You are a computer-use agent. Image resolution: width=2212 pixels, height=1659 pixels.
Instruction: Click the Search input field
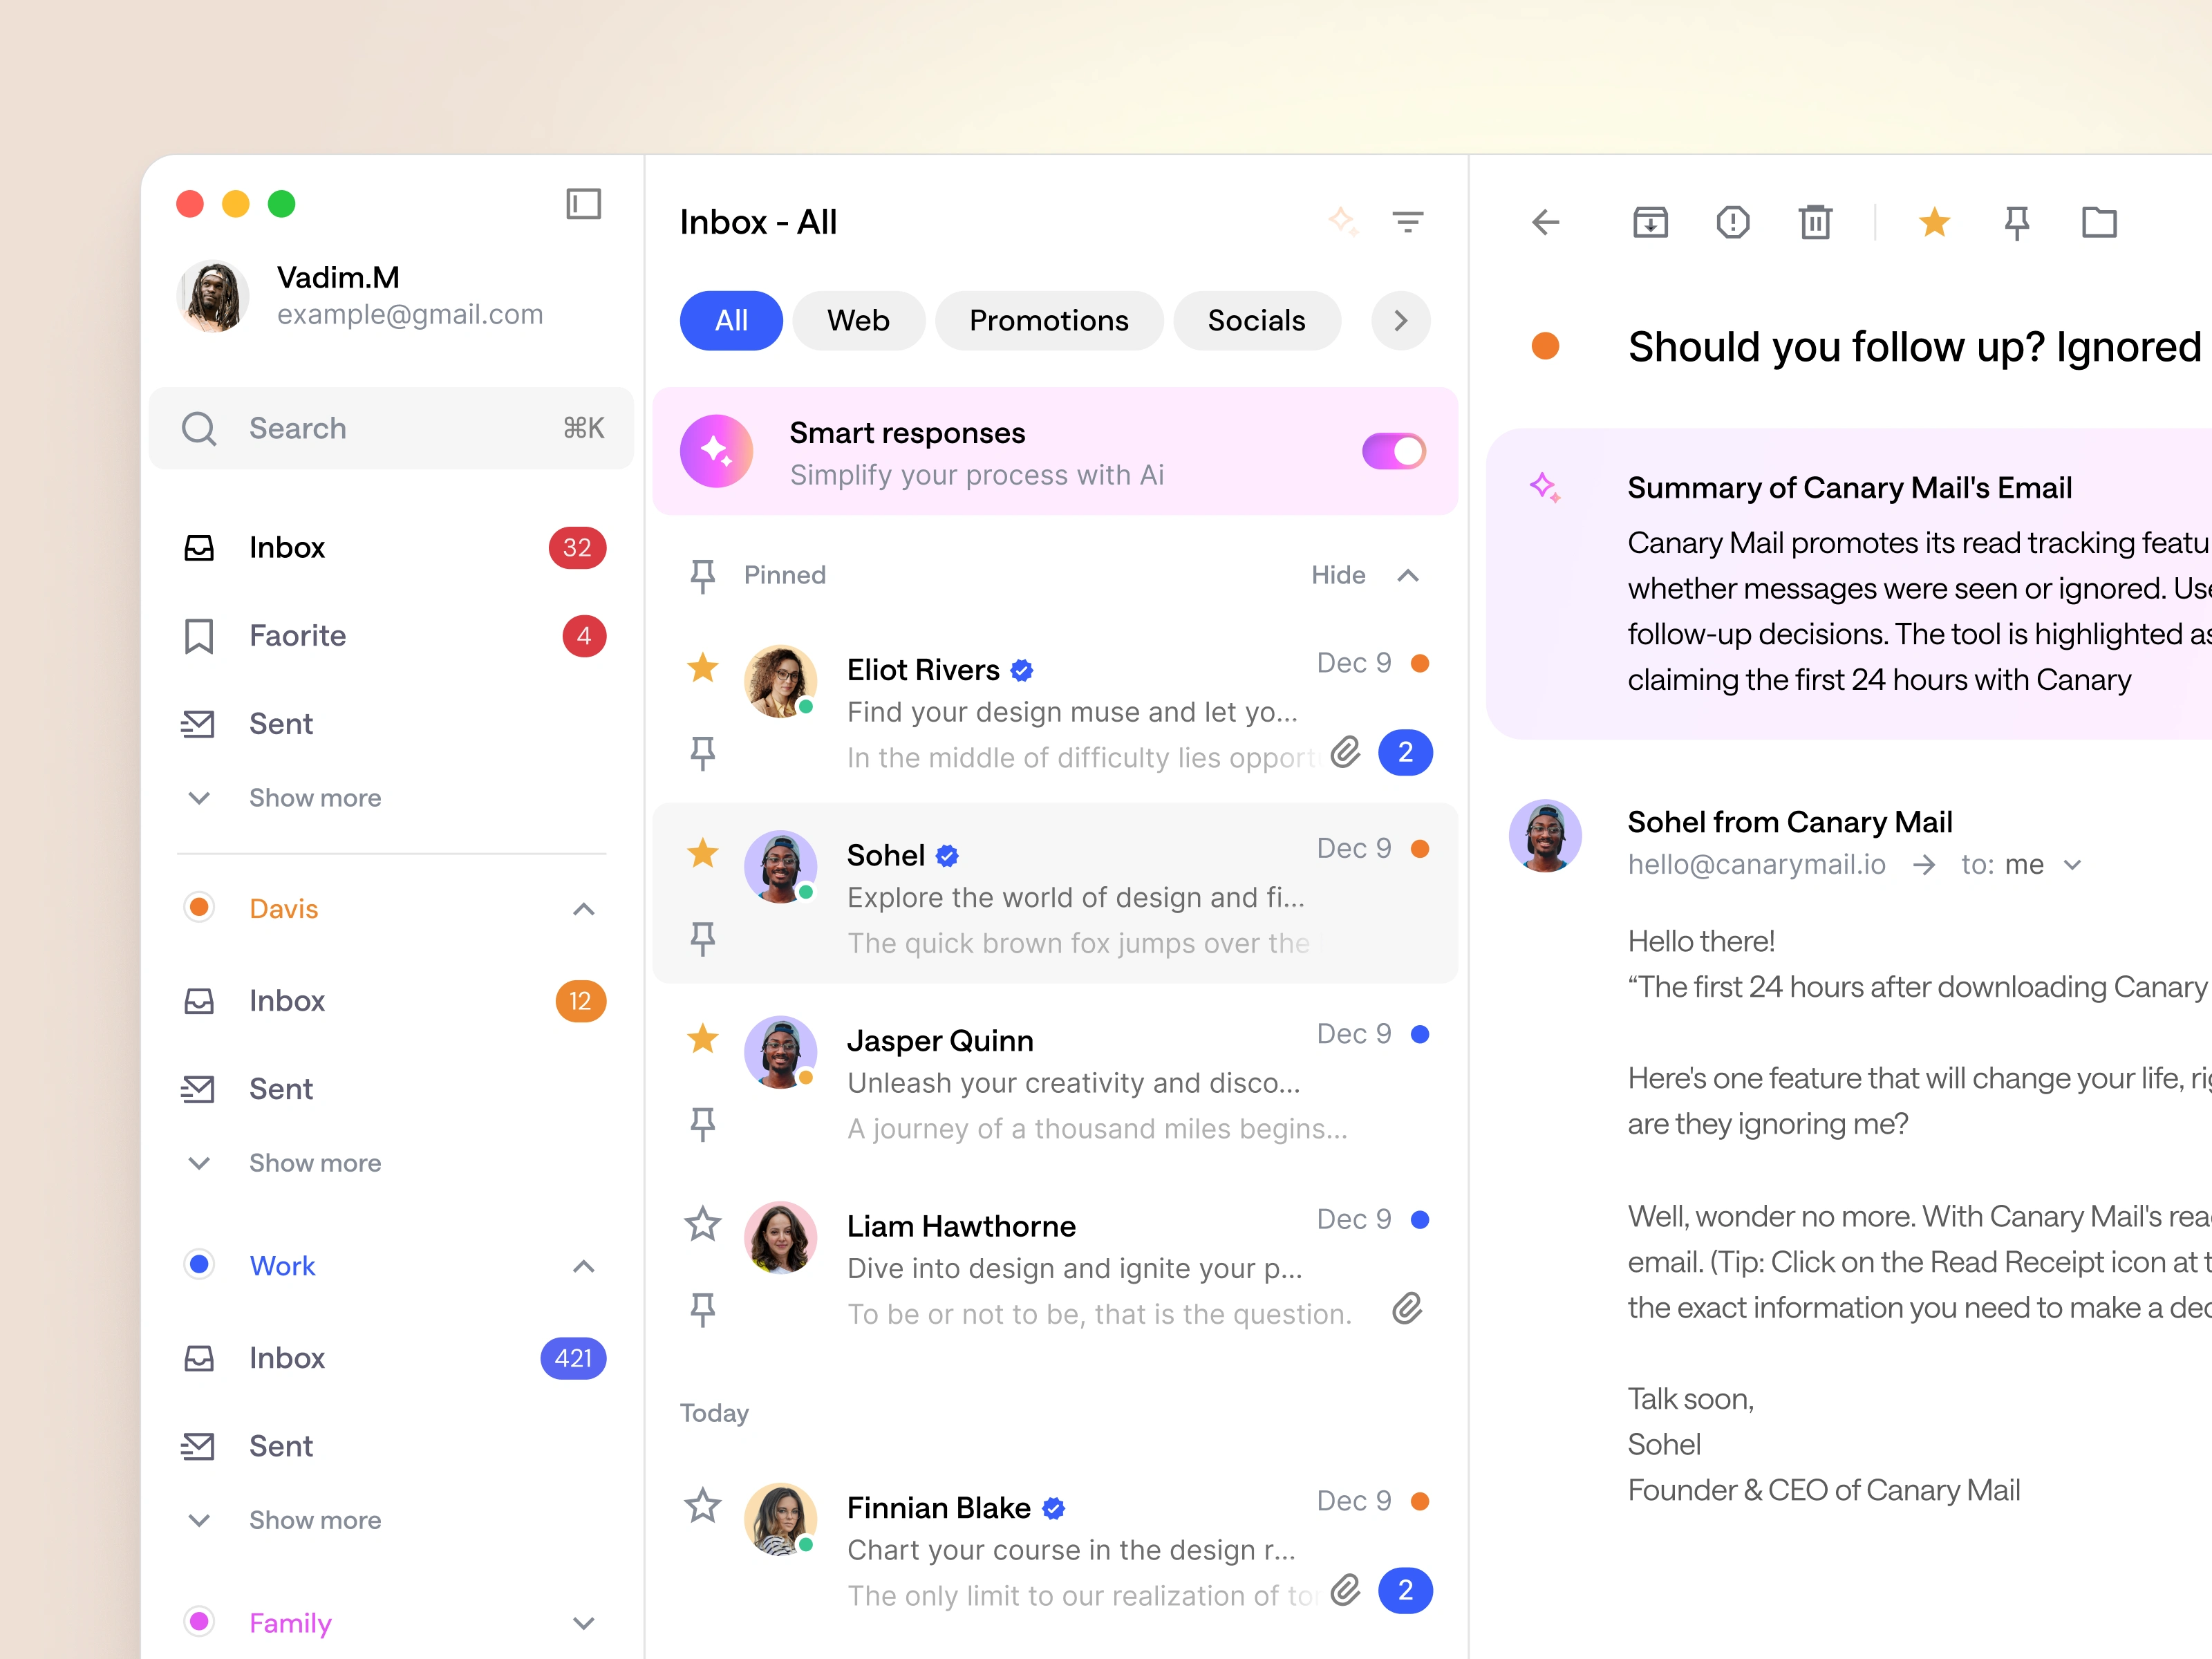(390, 428)
